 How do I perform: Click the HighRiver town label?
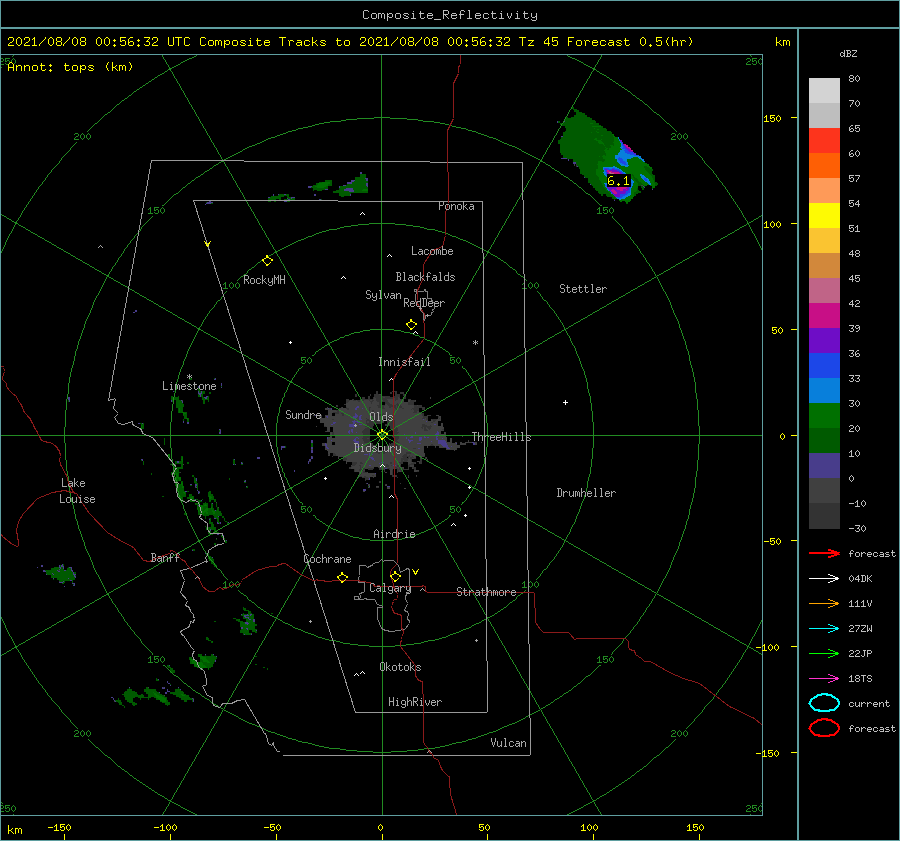tap(415, 702)
